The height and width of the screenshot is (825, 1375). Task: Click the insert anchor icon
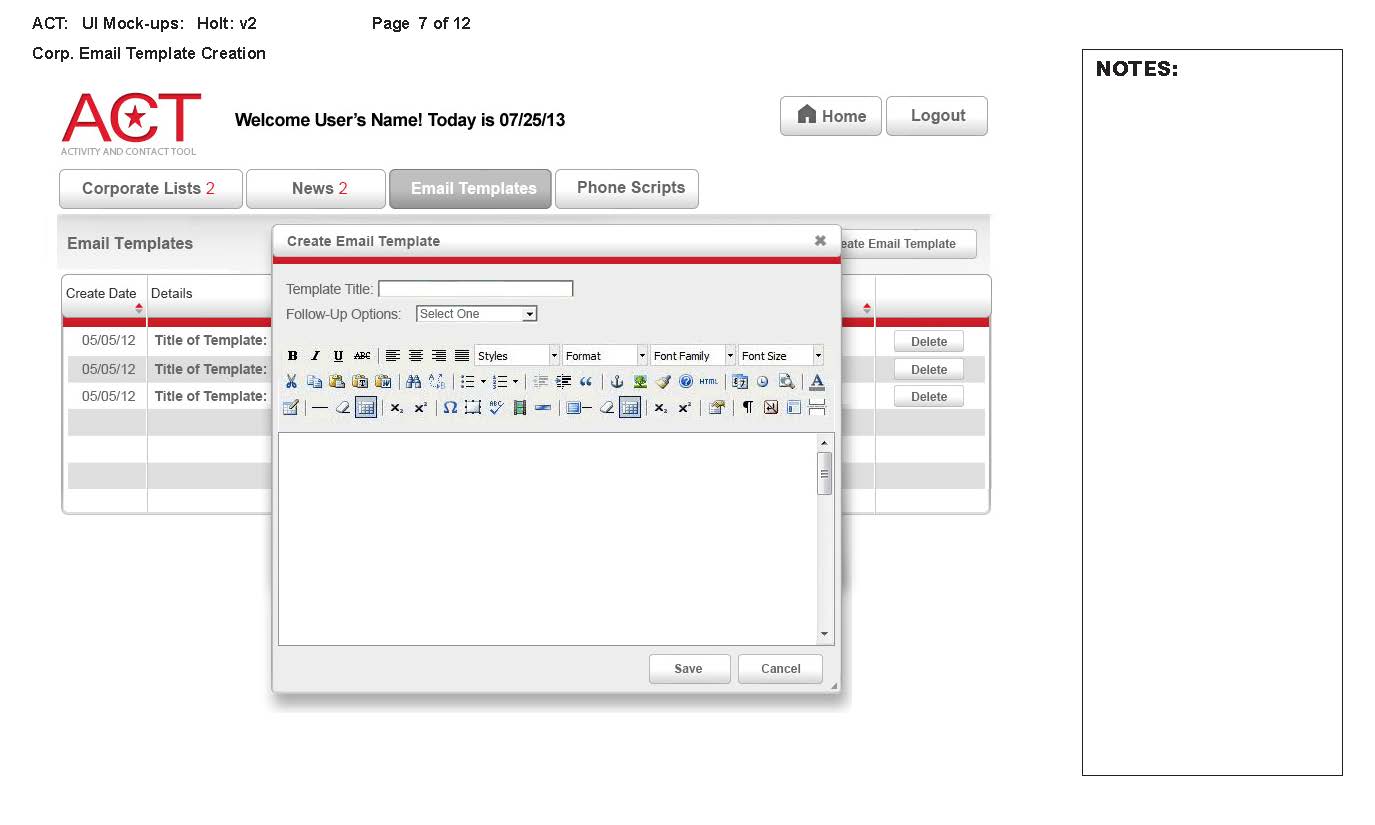pyautogui.click(x=617, y=382)
